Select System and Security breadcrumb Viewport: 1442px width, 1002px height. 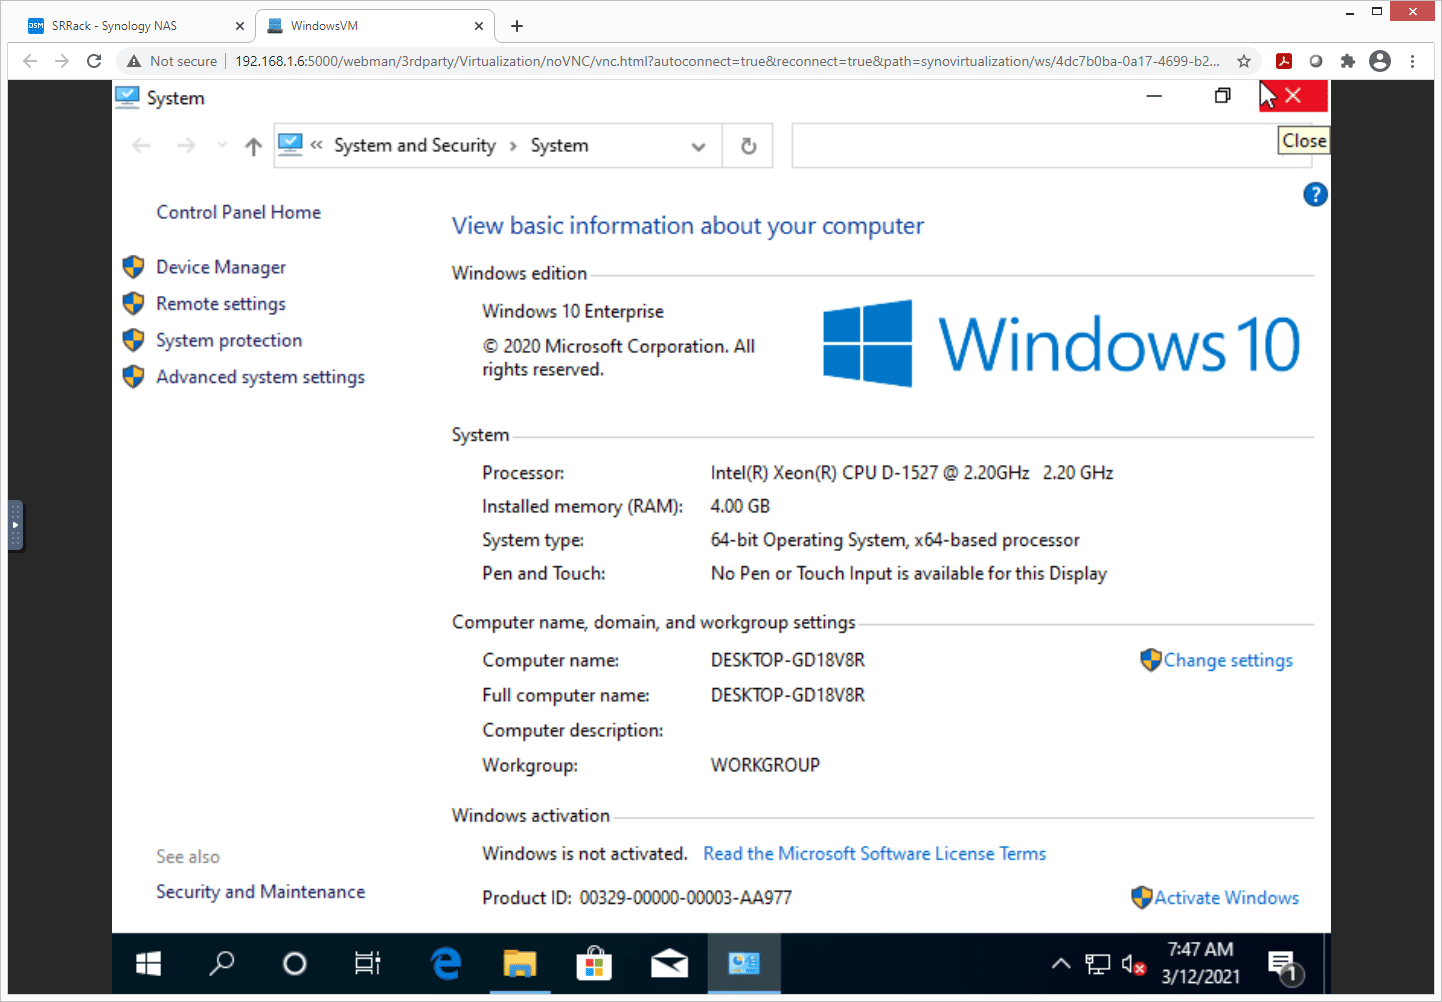point(415,146)
